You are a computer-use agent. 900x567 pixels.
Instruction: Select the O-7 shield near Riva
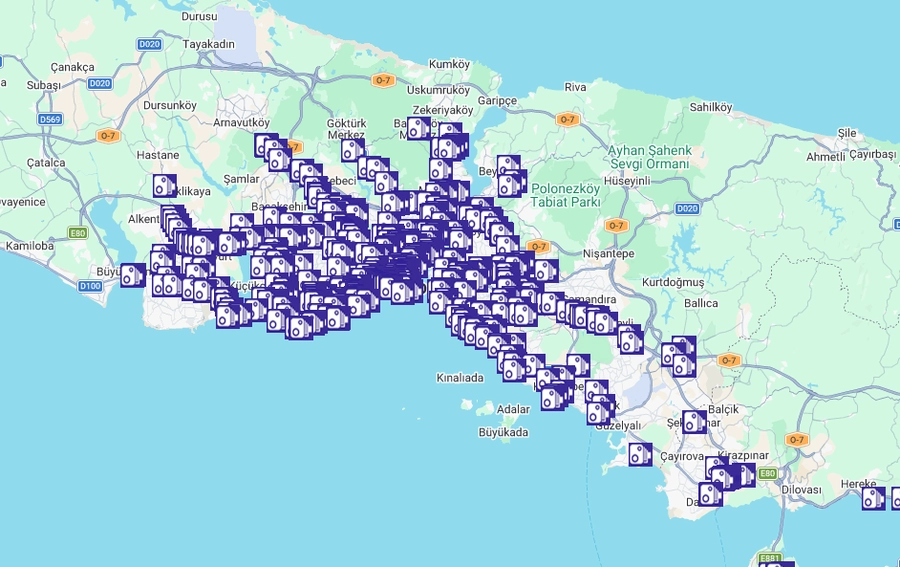pos(567,119)
